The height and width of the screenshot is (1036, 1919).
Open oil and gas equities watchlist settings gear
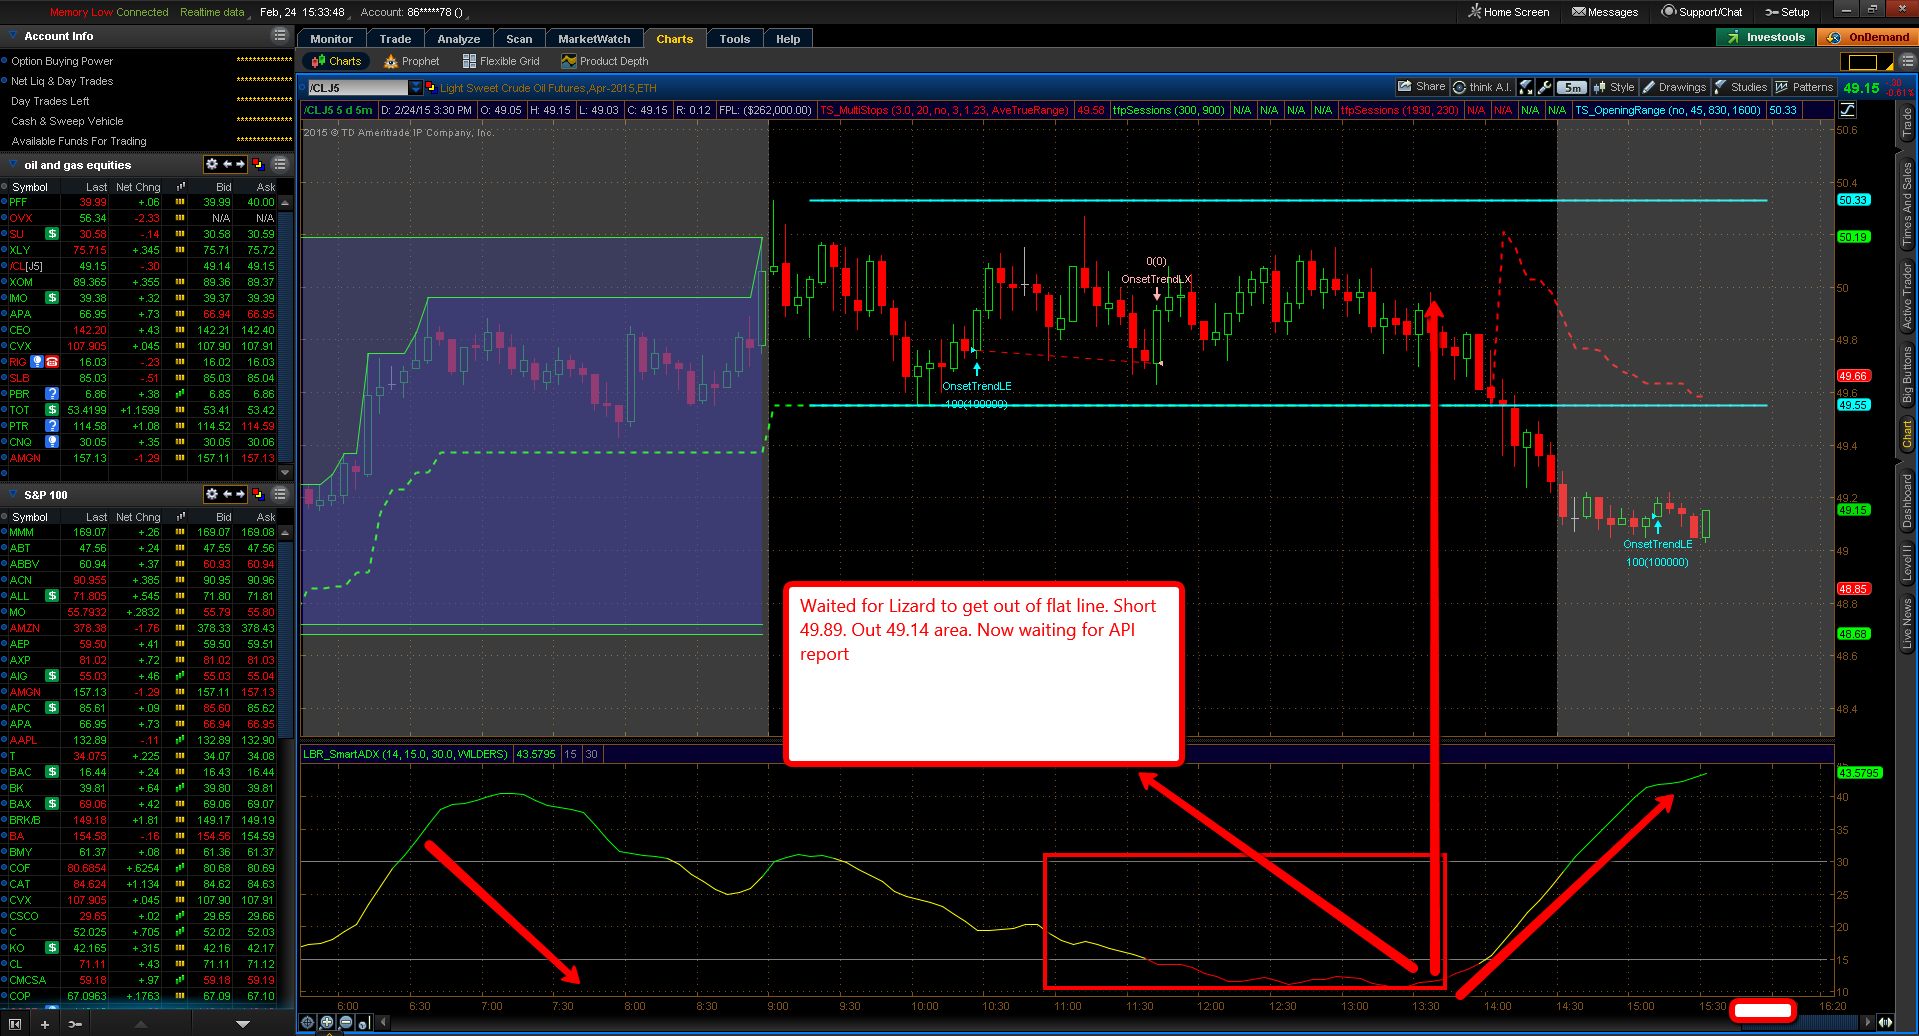pyautogui.click(x=211, y=164)
